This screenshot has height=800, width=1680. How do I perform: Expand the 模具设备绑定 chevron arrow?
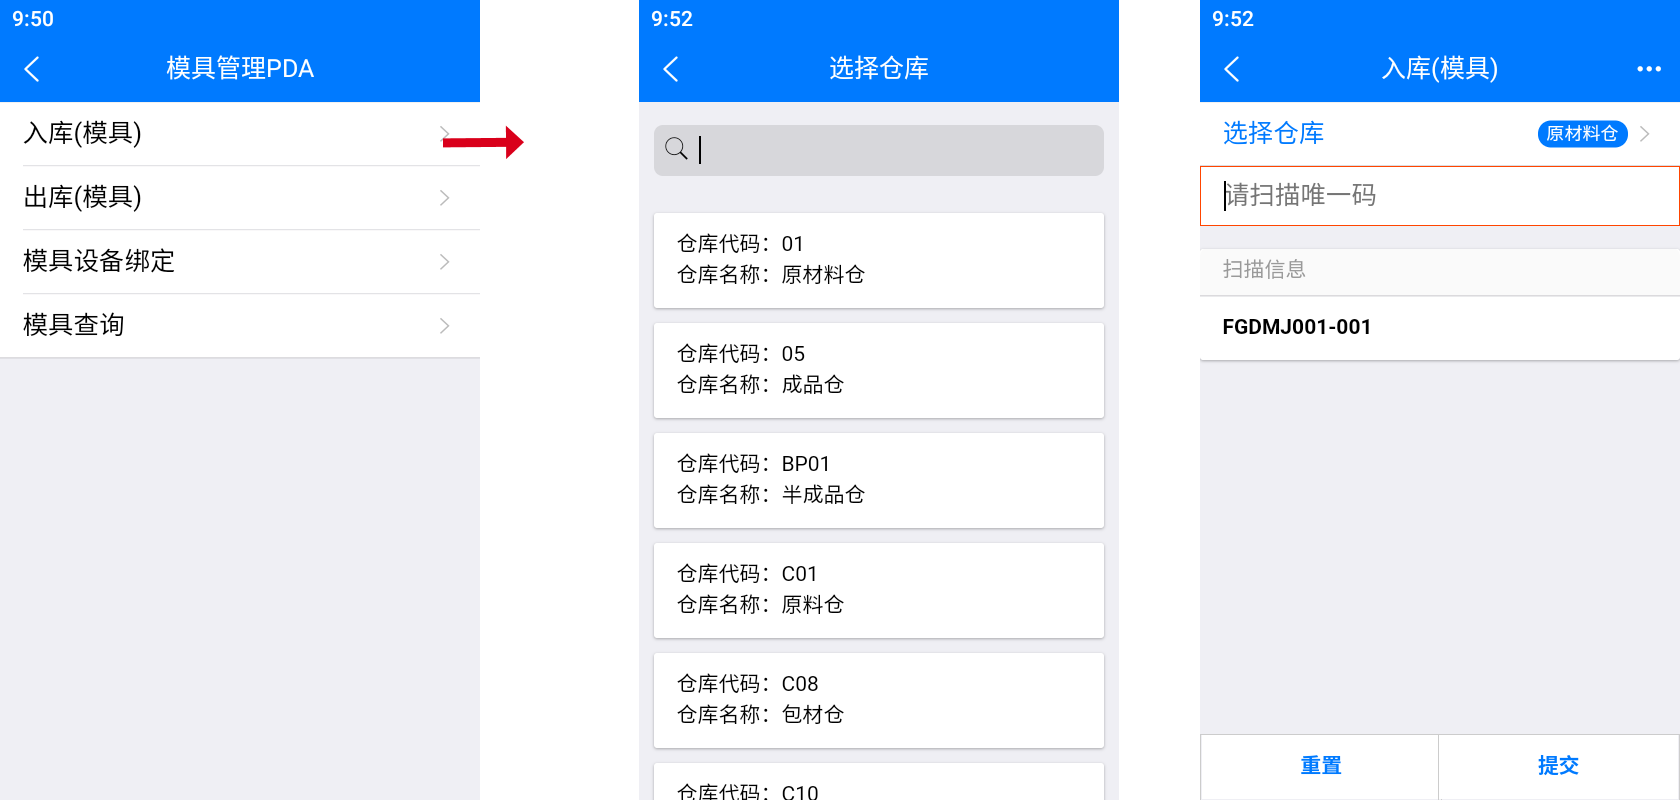tap(445, 262)
